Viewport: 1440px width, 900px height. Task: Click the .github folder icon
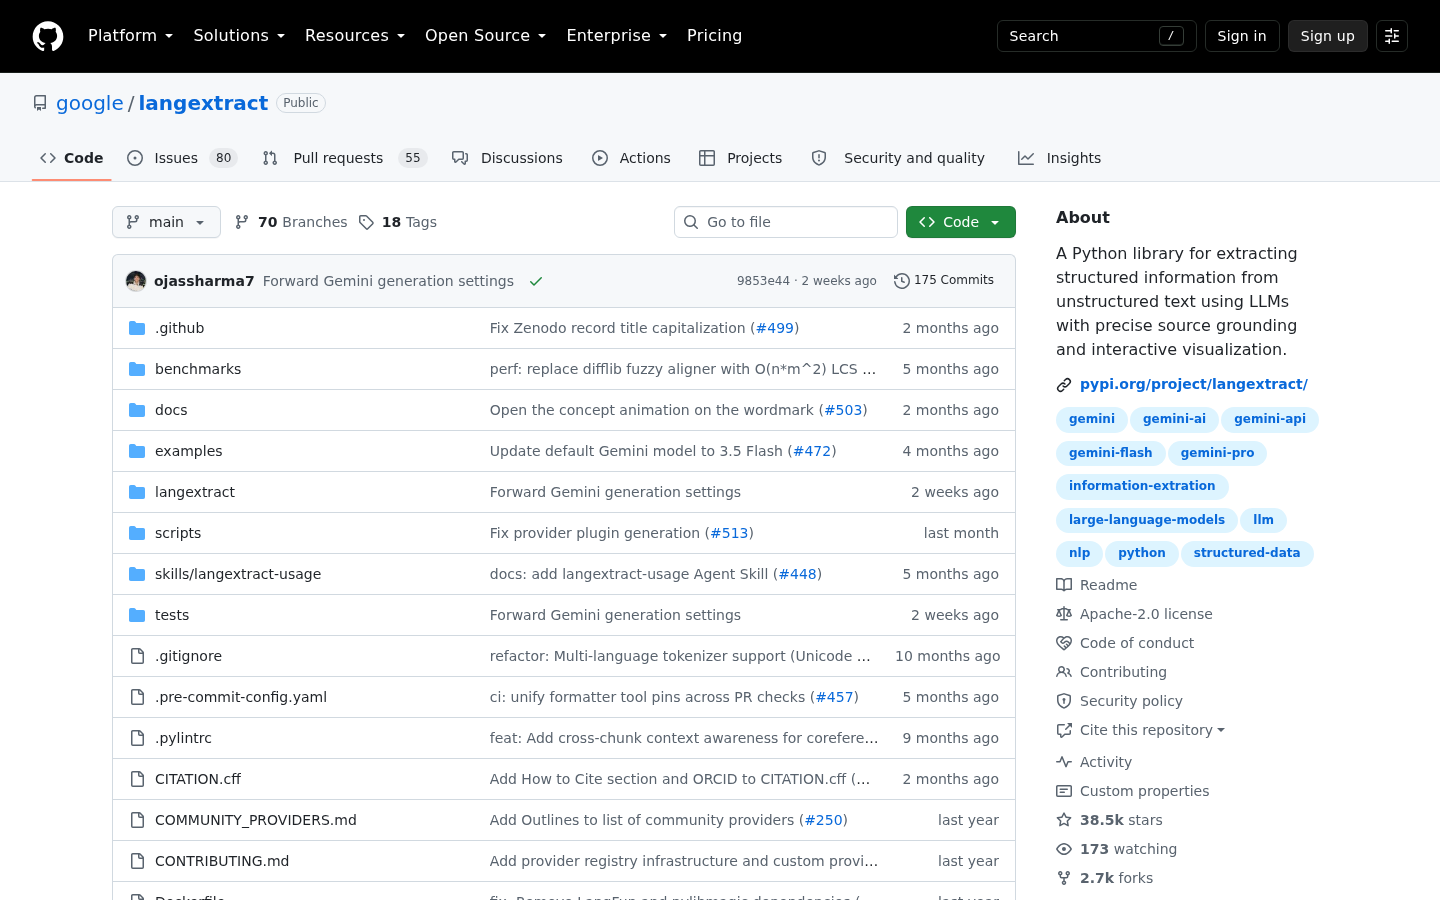click(137, 328)
